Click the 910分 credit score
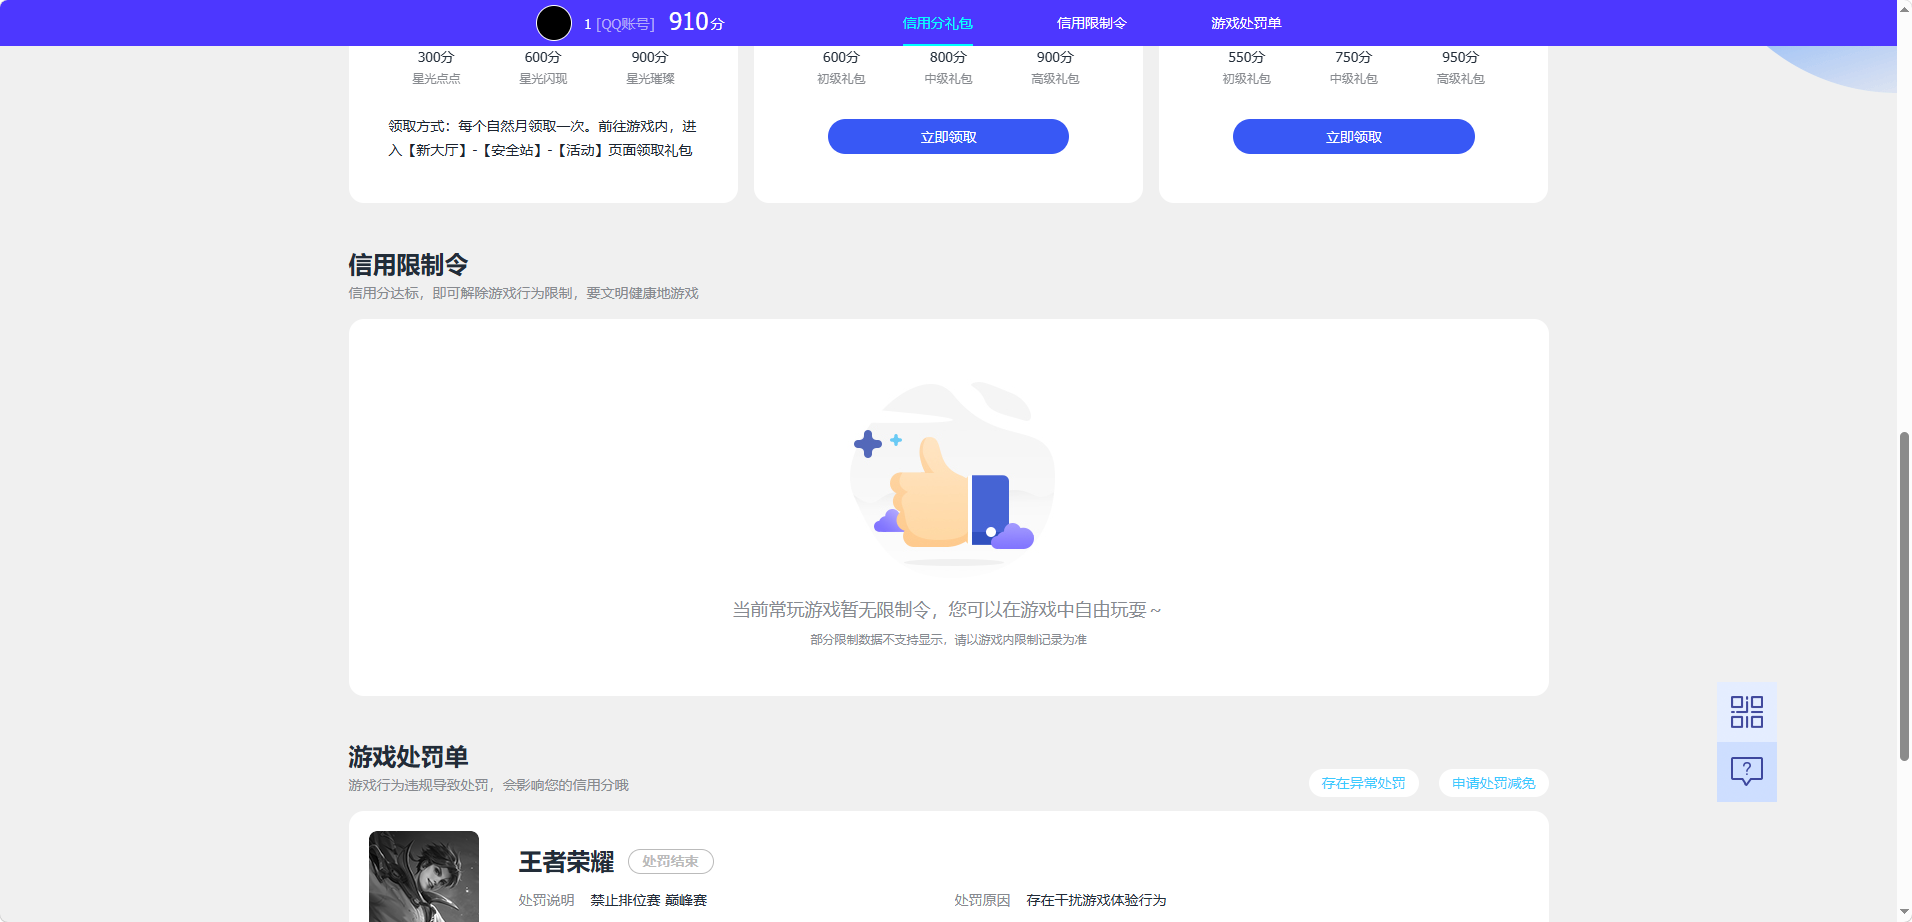This screenshot has height=922, width=1912. (696, 22)
